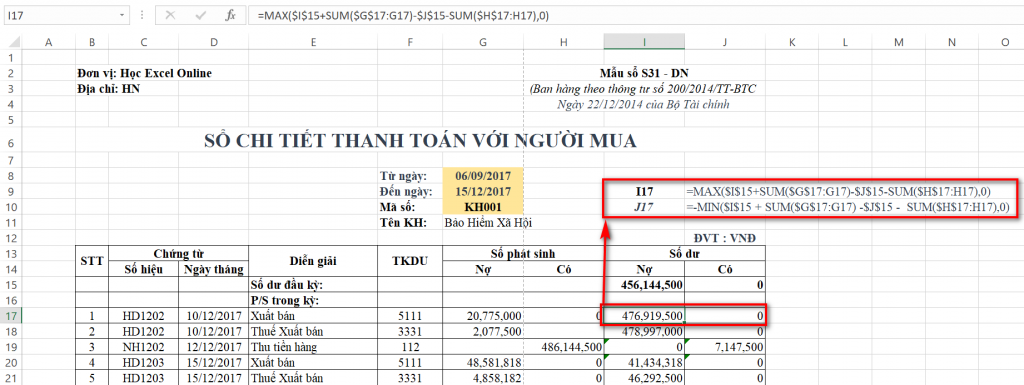Click 'Ngày 22/12/2014 của Bộ Tài chính' cell
This screenshot has height=385, width=1024.
[x=644, y=104]
